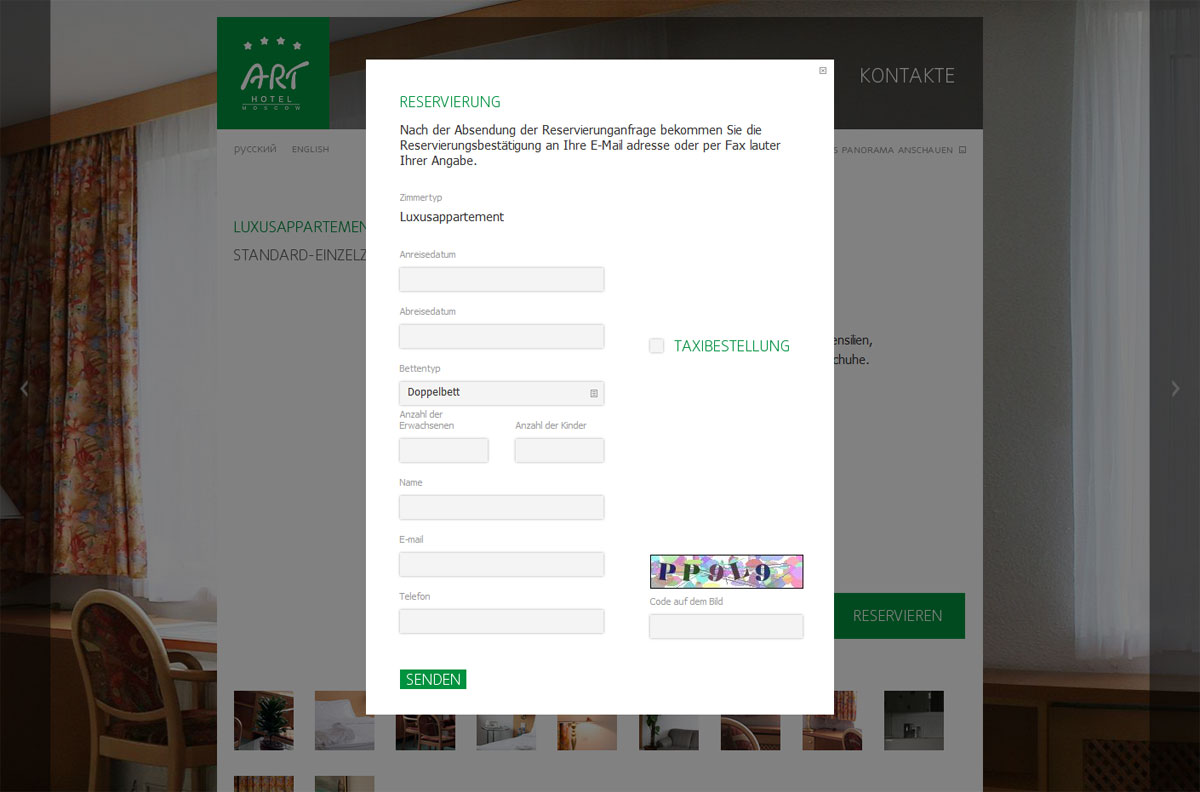Click the panorama view icon

click(x=962, y=150)
